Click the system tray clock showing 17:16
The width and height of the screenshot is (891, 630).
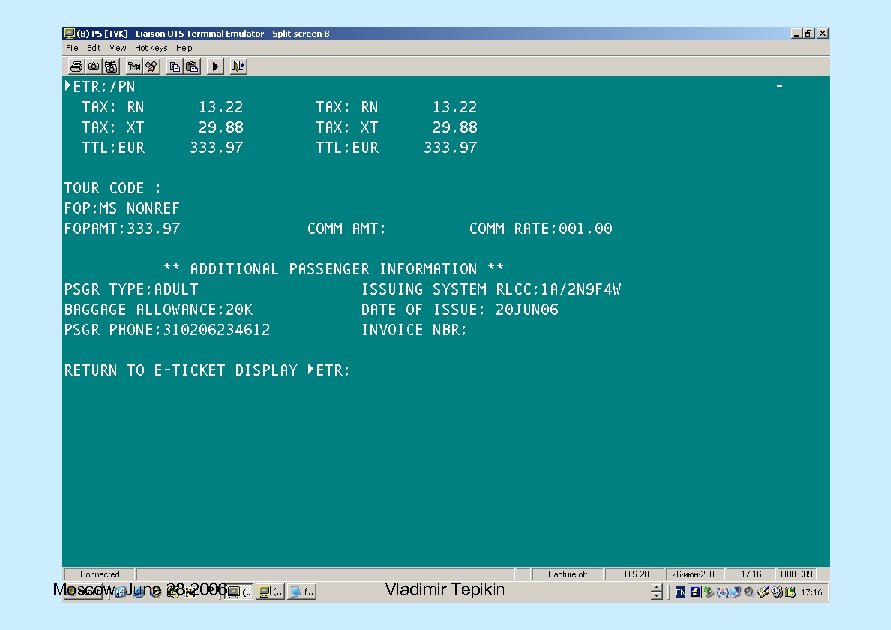812,593
